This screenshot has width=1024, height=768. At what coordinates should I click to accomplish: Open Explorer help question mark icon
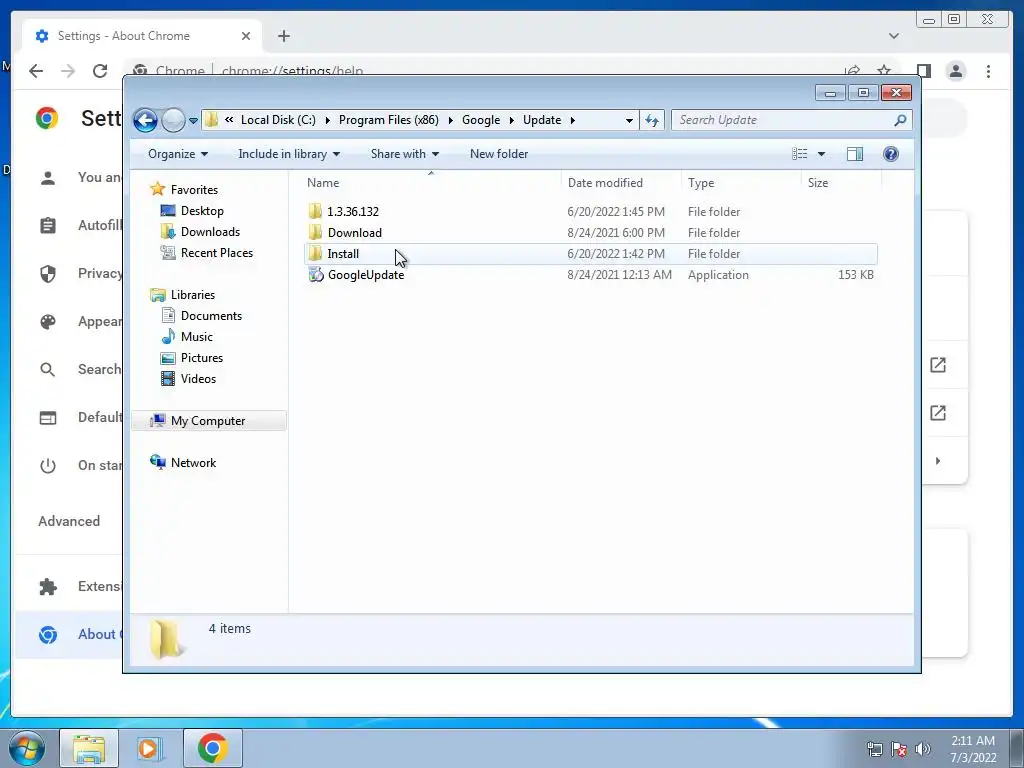click(x=891, y=154)
